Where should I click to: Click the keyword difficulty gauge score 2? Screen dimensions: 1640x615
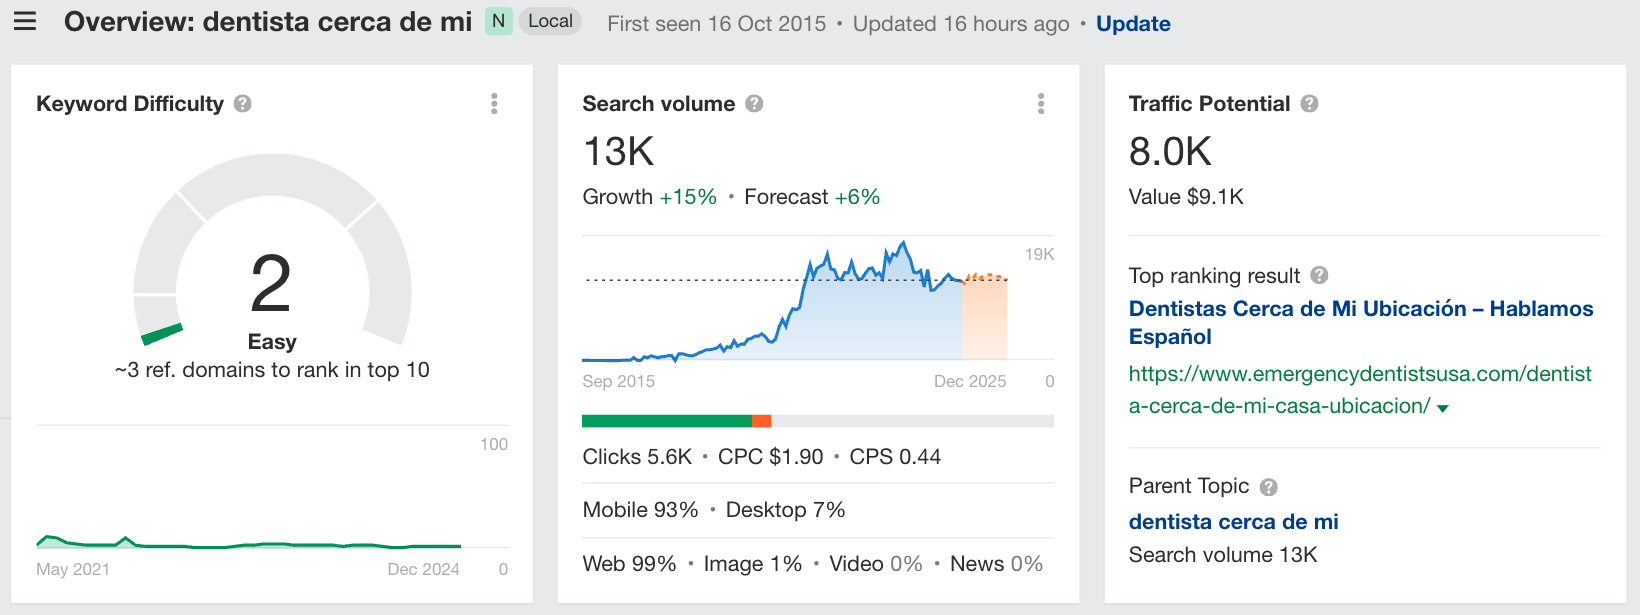pos(271,284)
